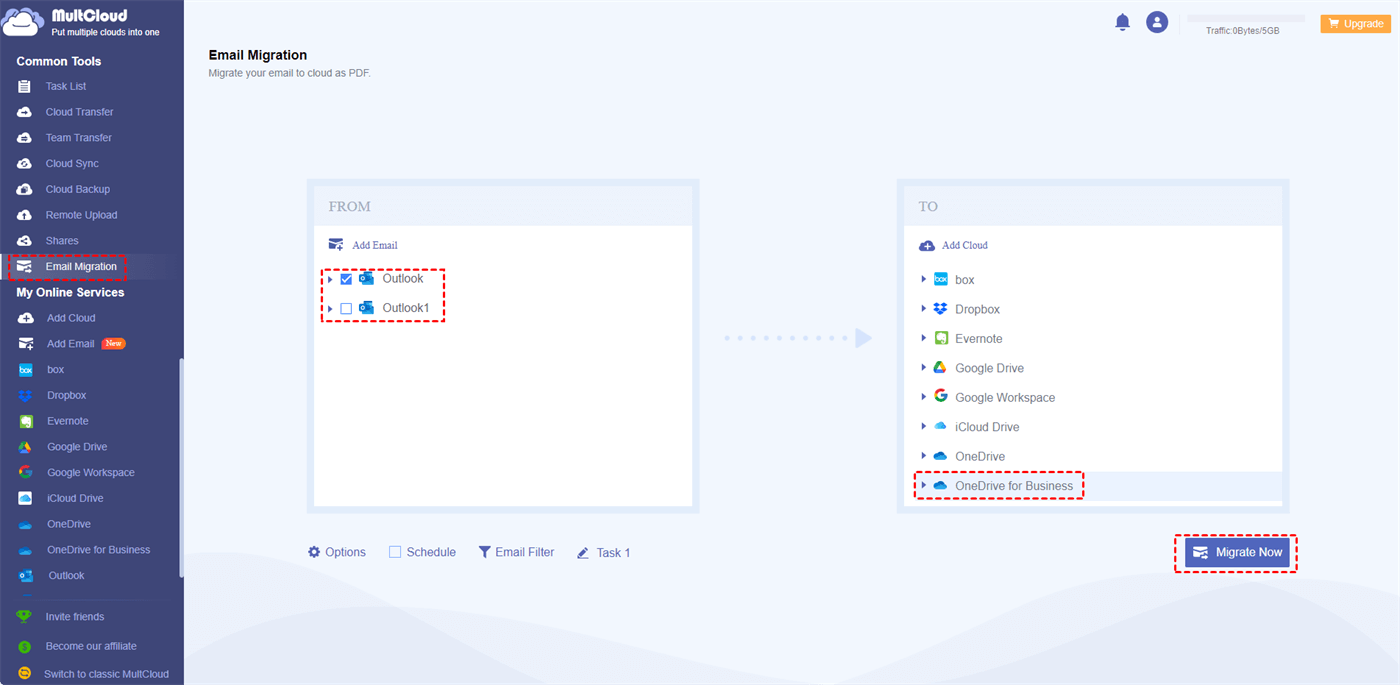Image resolution: width=1400 pixels, height=685 pixels.
Task: Select Google Drive icon in TO list
Action: pos(940,368)
